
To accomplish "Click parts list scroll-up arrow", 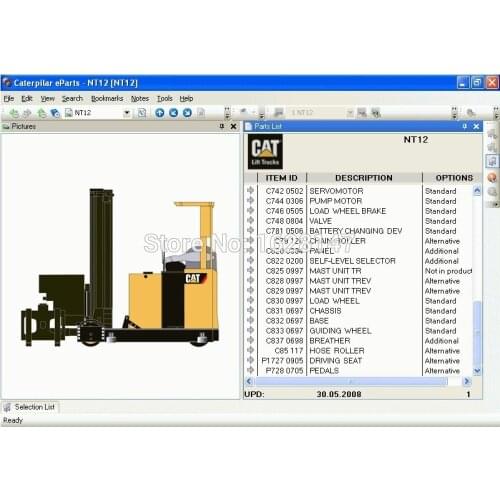I will 477,191.
